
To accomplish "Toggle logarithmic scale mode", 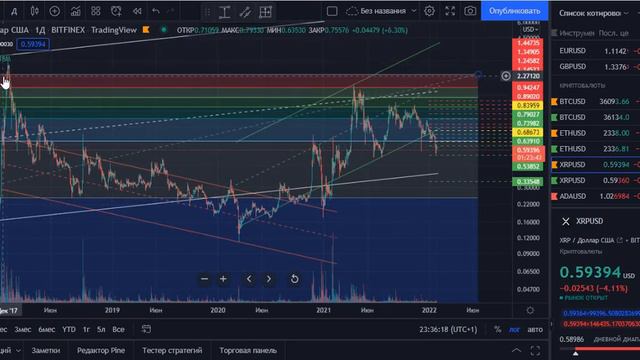I will [x=514, y=329].
